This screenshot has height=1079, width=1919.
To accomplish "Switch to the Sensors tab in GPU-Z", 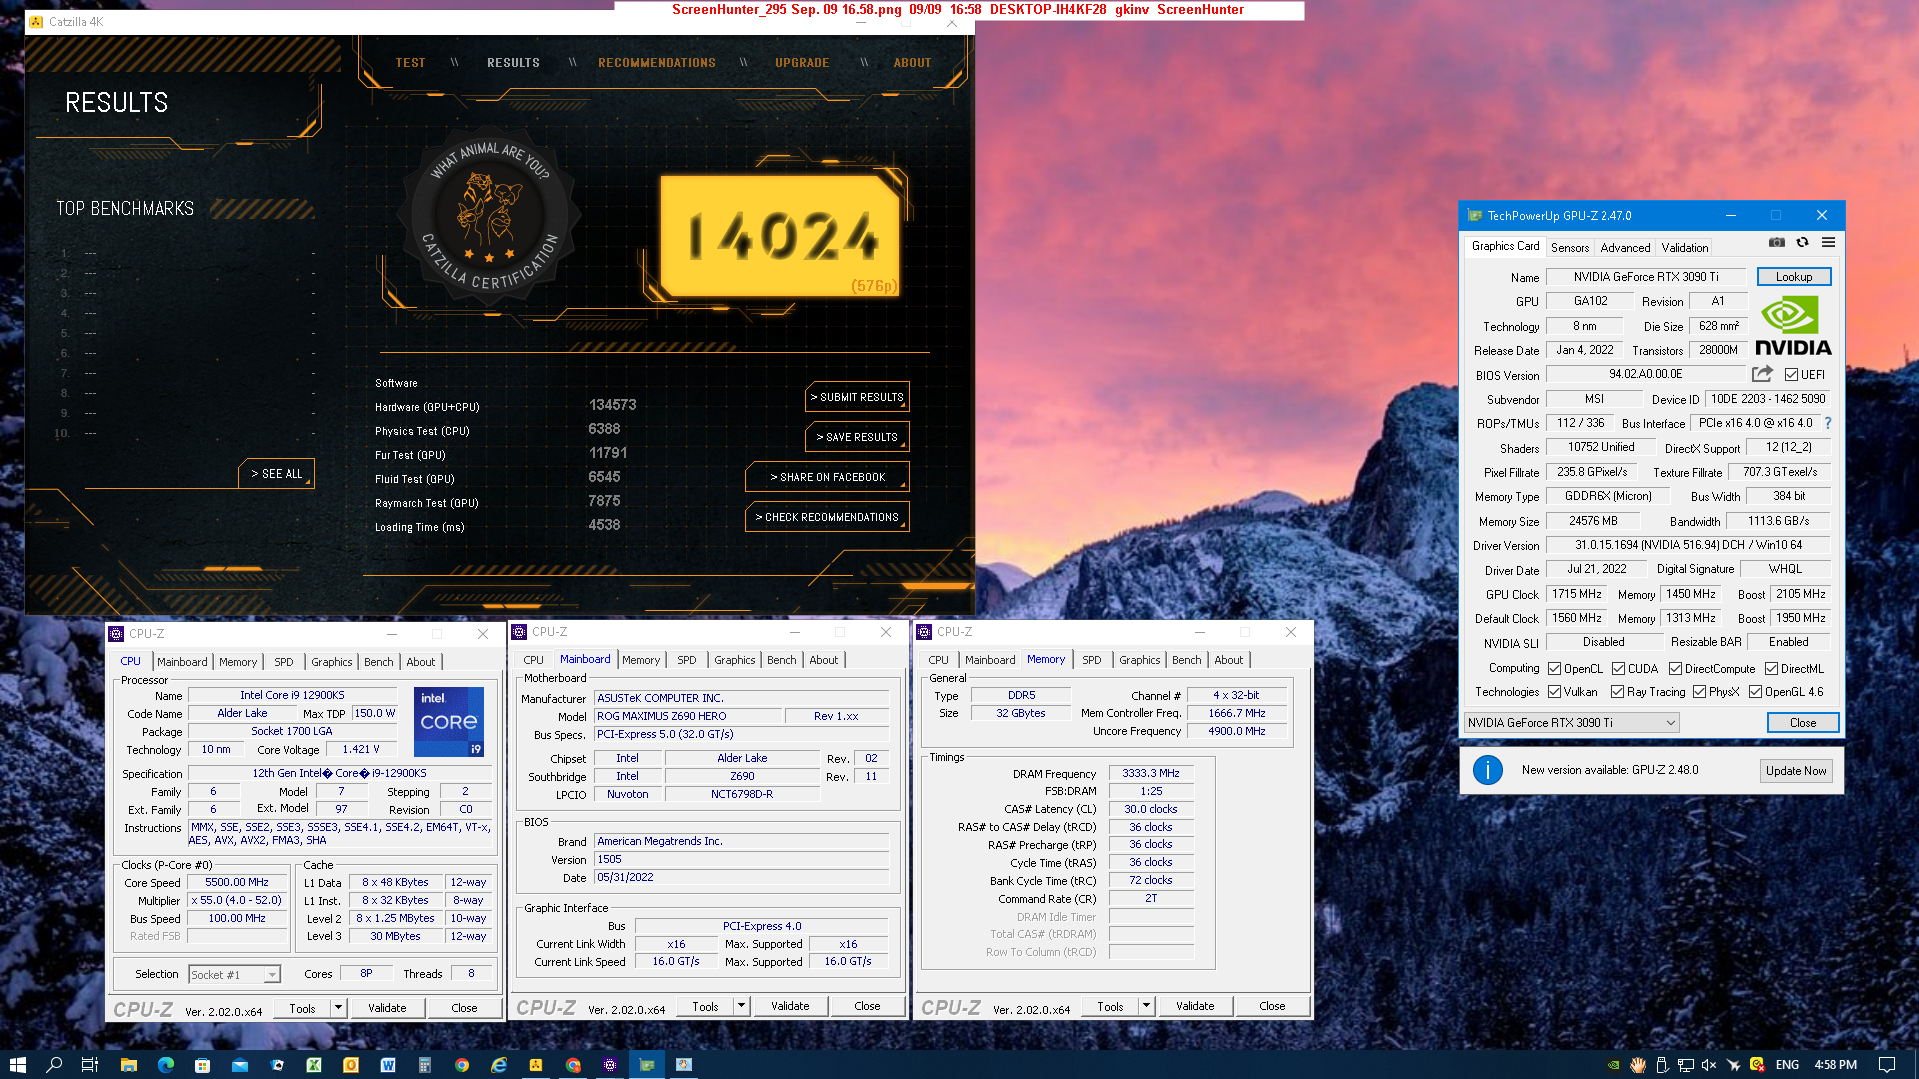I will pos(1569,248).
